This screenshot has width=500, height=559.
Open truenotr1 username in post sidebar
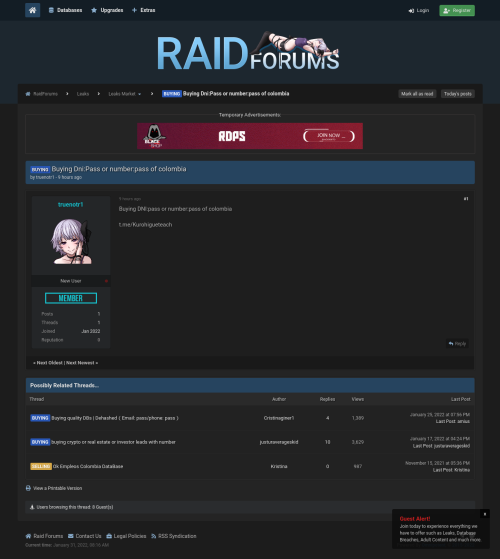click(71, 205)
